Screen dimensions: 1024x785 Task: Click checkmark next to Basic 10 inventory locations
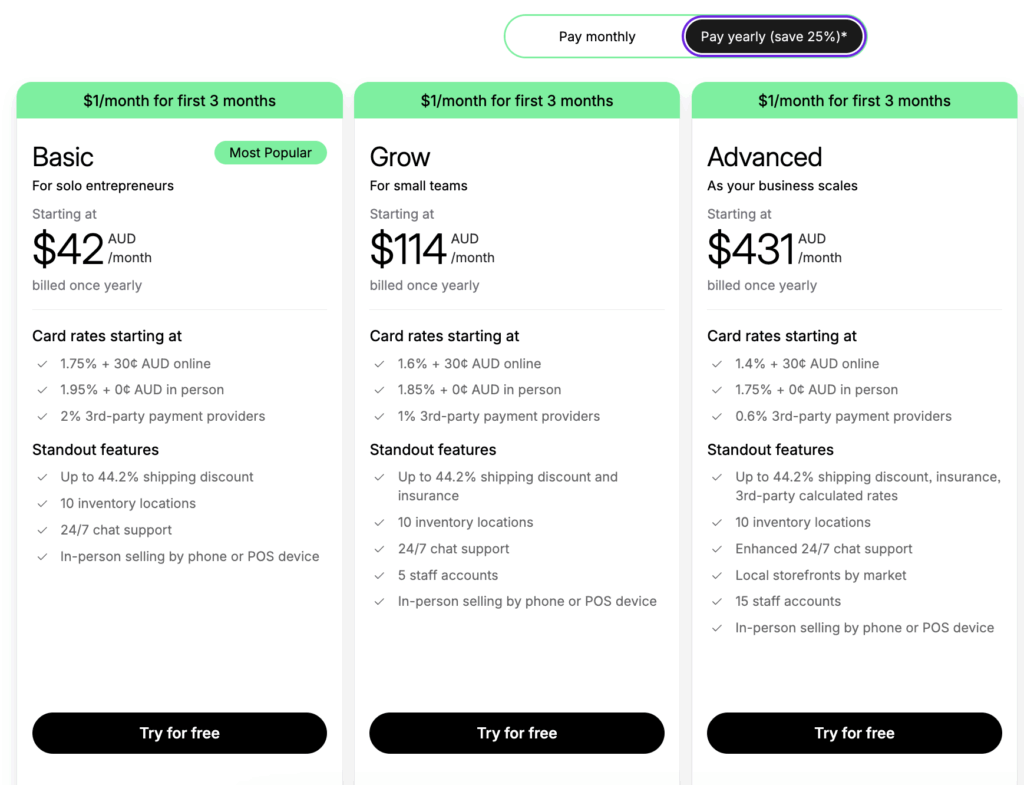click(42, 504)
